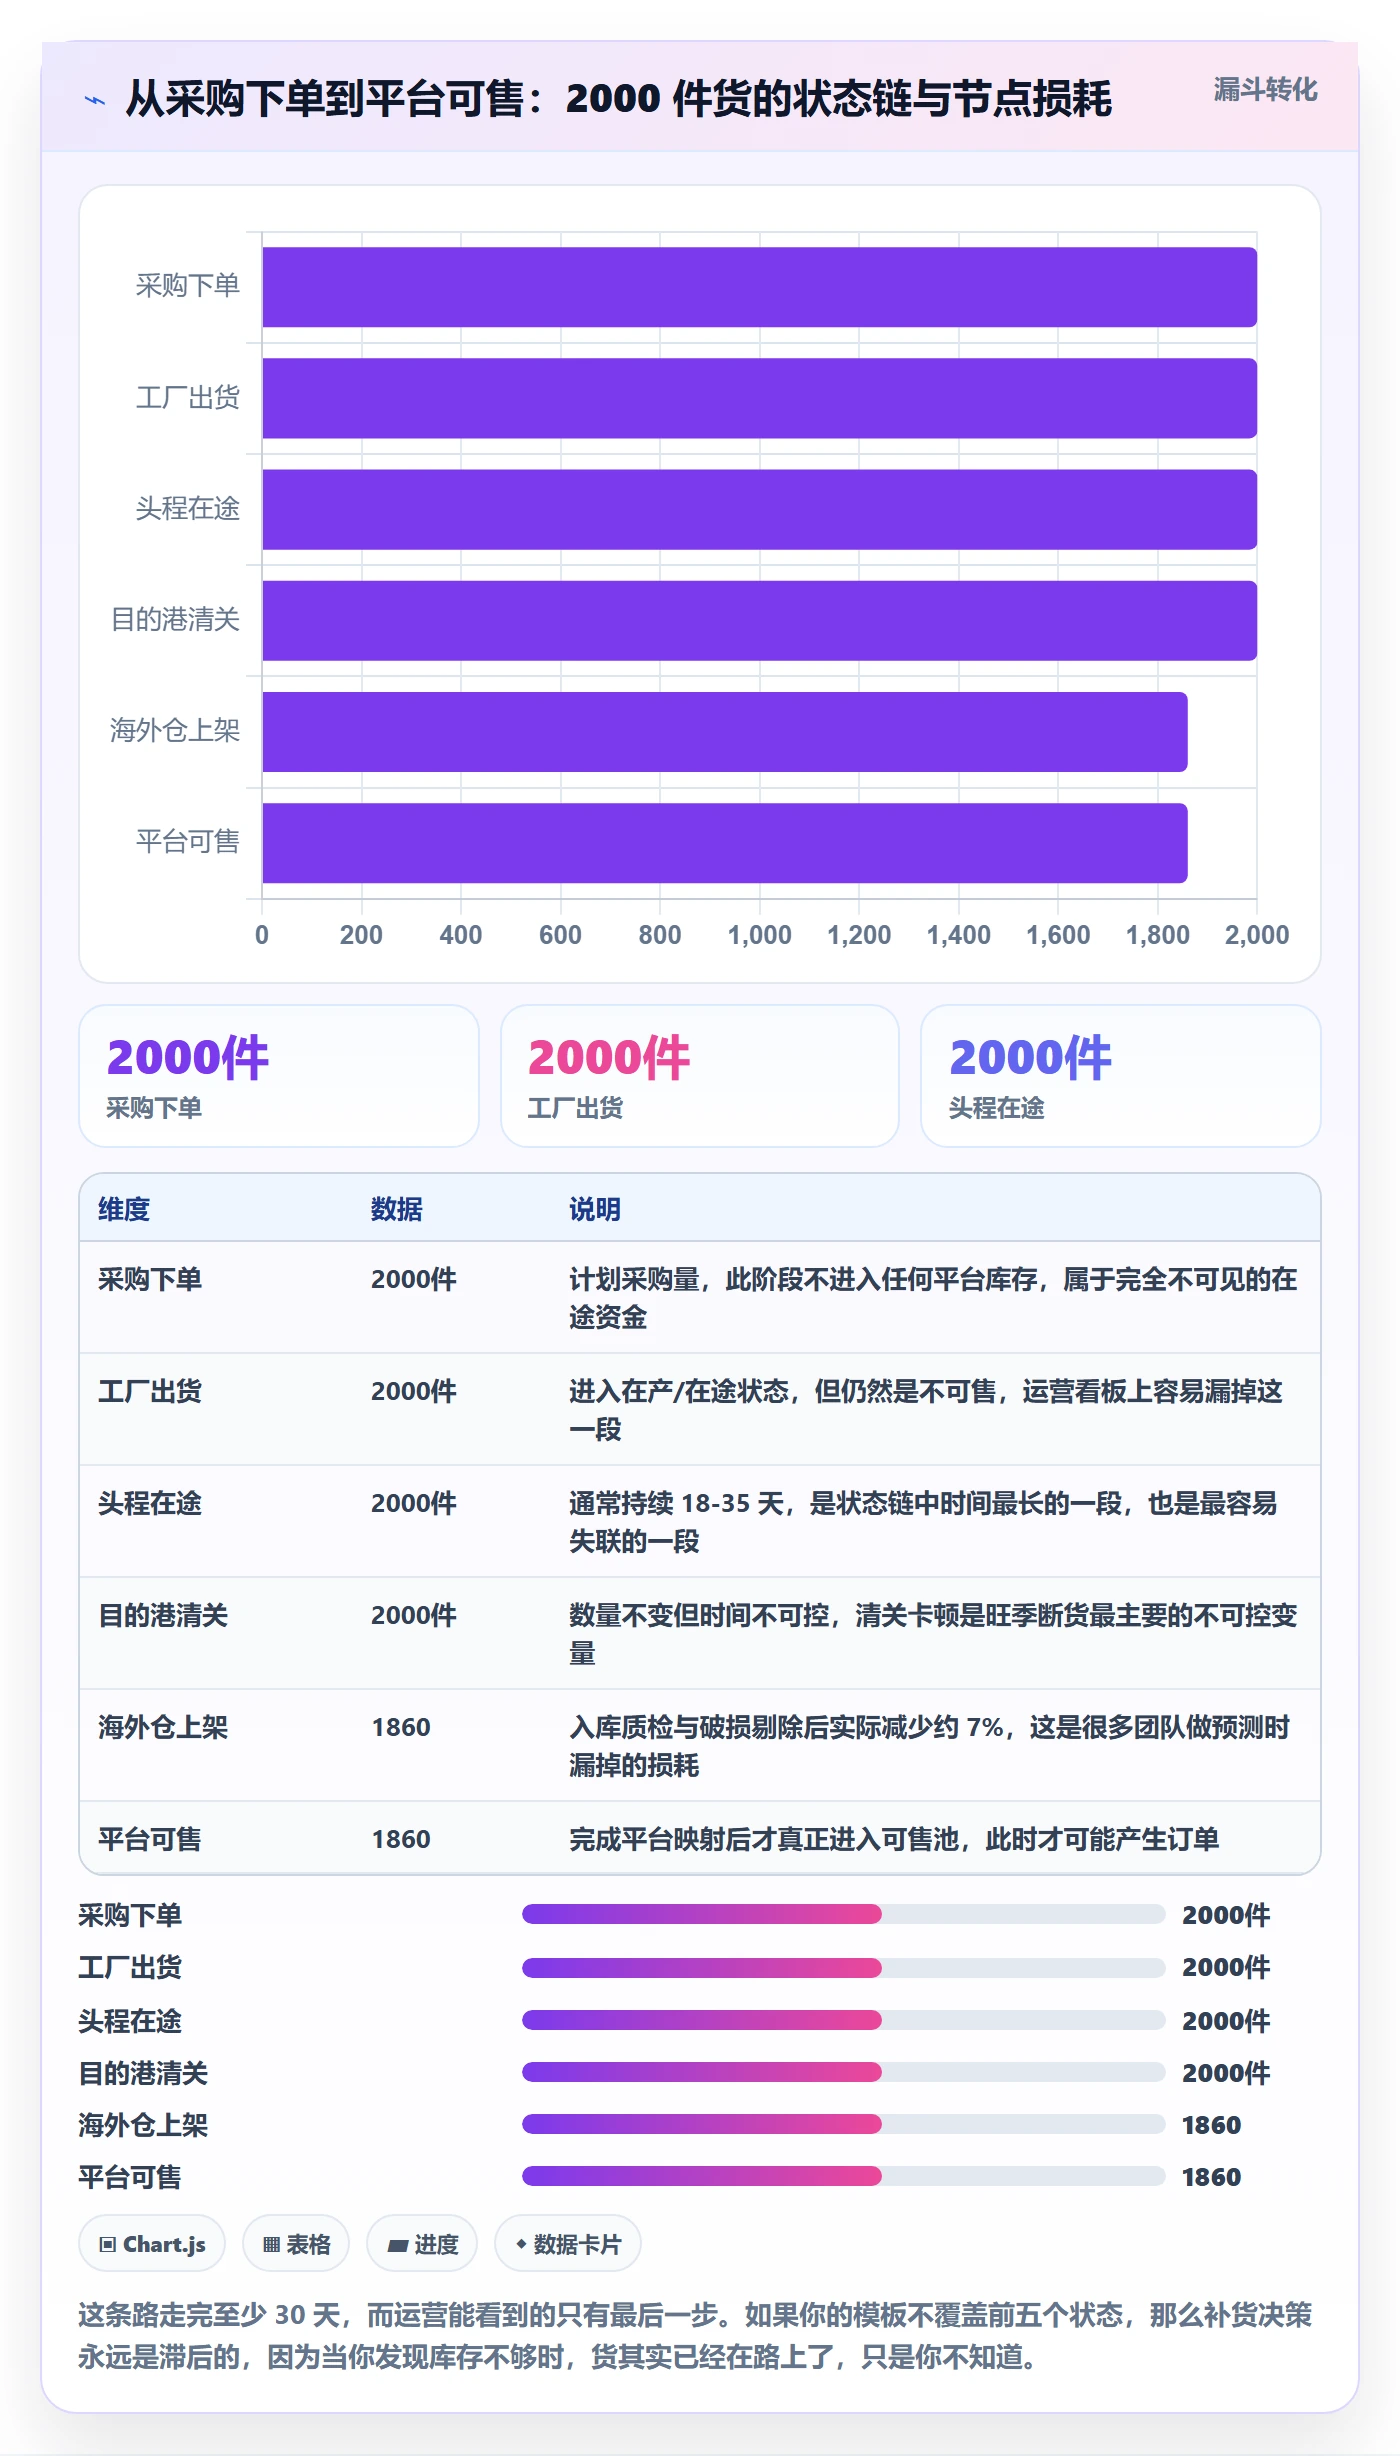Click the 说明 column header
The height and width of the screenshot is (2456, 1400).
click(595, 1209)
